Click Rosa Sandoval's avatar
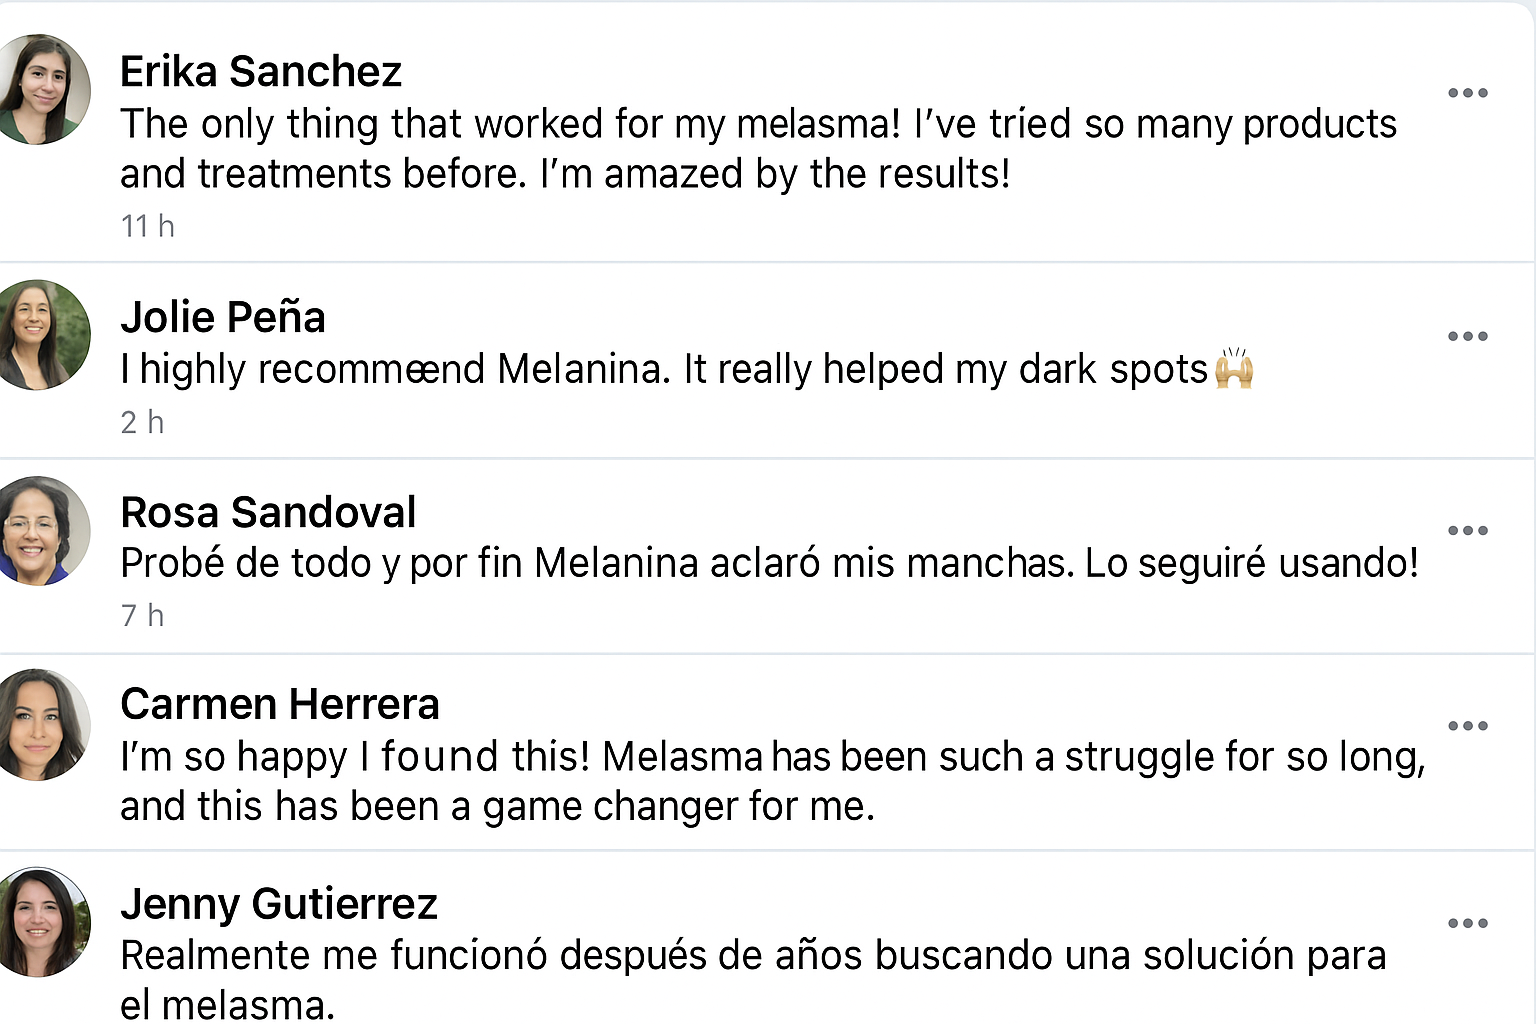 tap(41, 530)
